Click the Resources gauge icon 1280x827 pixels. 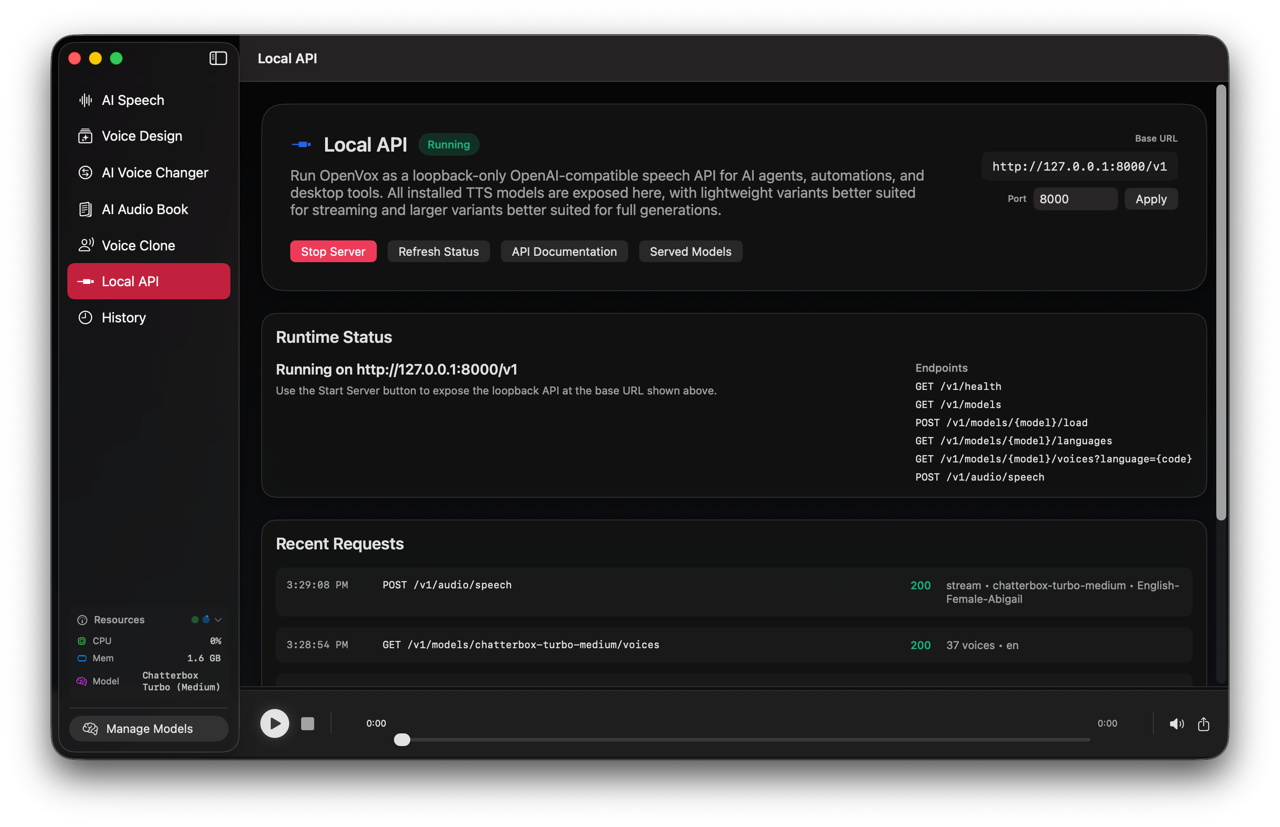point(83,619)
